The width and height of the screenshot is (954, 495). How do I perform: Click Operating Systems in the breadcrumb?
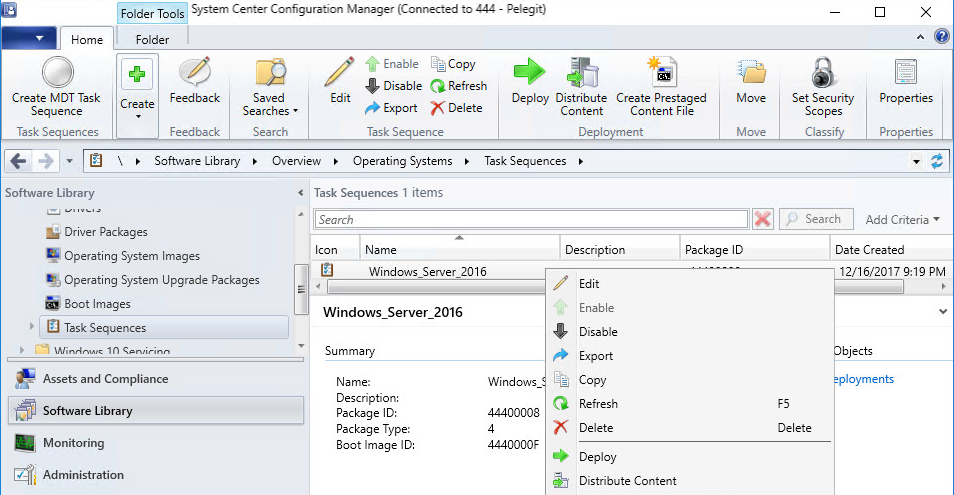coord(402,161)
